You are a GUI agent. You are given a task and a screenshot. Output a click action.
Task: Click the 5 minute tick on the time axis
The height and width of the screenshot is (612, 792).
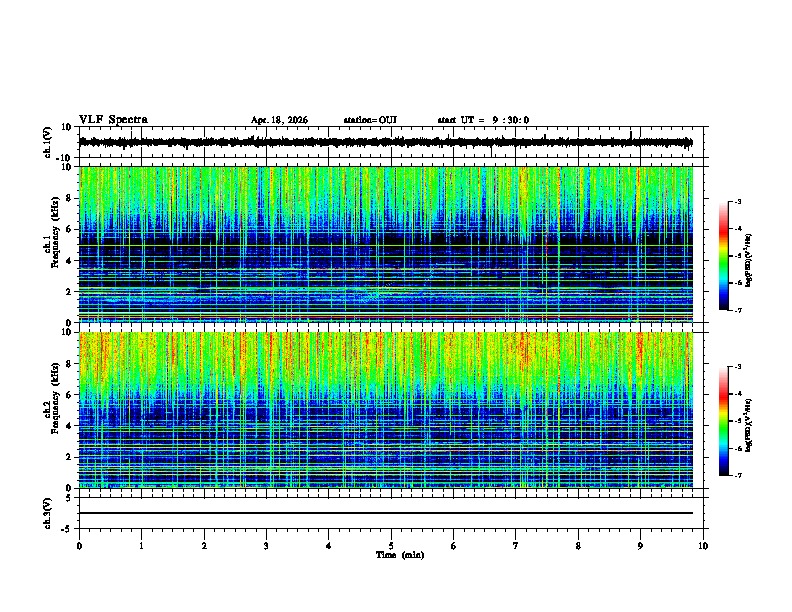pyautogui.click(x=391, y=546)
